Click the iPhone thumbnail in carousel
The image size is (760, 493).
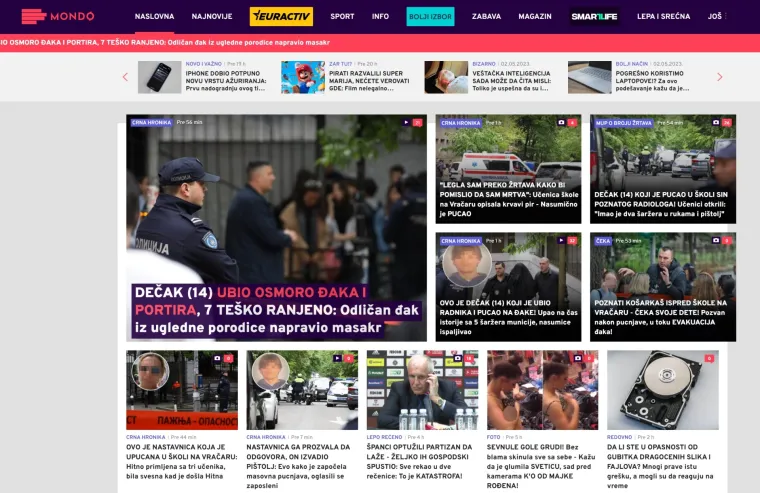159,77
